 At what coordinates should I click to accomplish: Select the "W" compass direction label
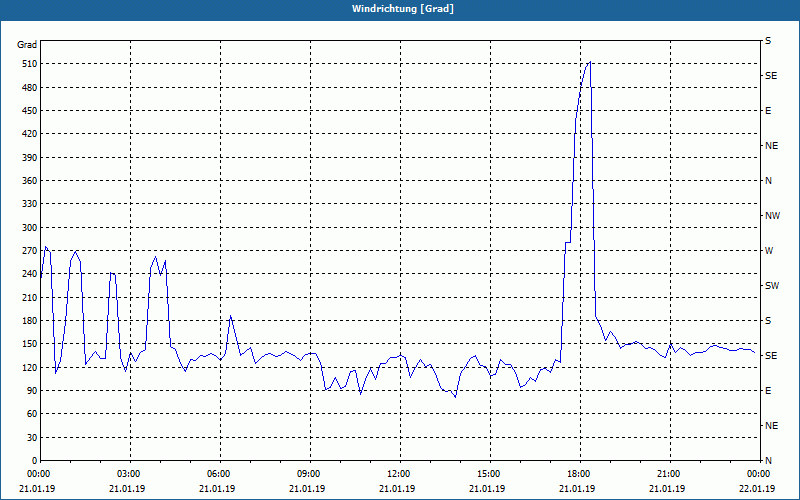769,251
